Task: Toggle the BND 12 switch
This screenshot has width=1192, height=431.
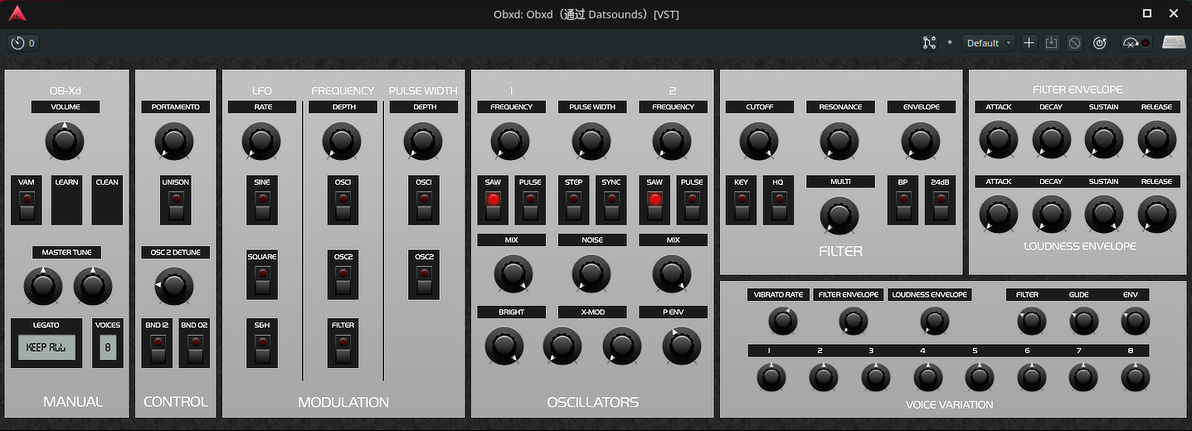Action: (157, 349)
